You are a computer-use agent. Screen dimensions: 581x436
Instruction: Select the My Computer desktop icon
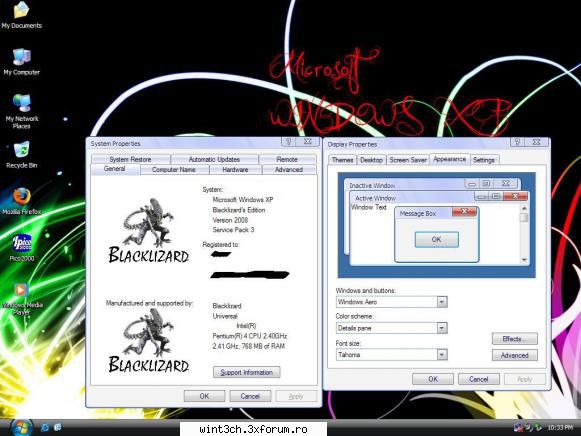pos(21,61)
